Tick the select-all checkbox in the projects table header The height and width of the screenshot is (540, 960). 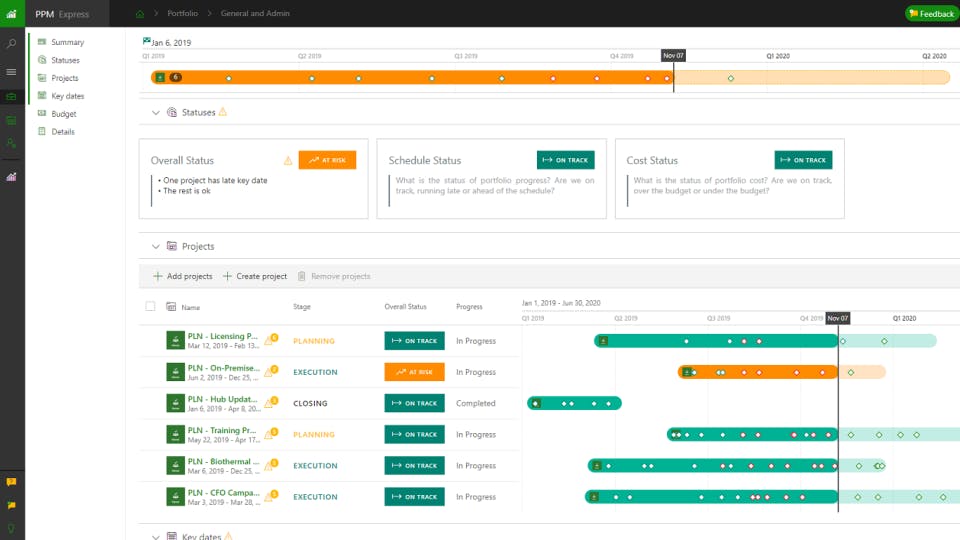click(x=150, y=306)
